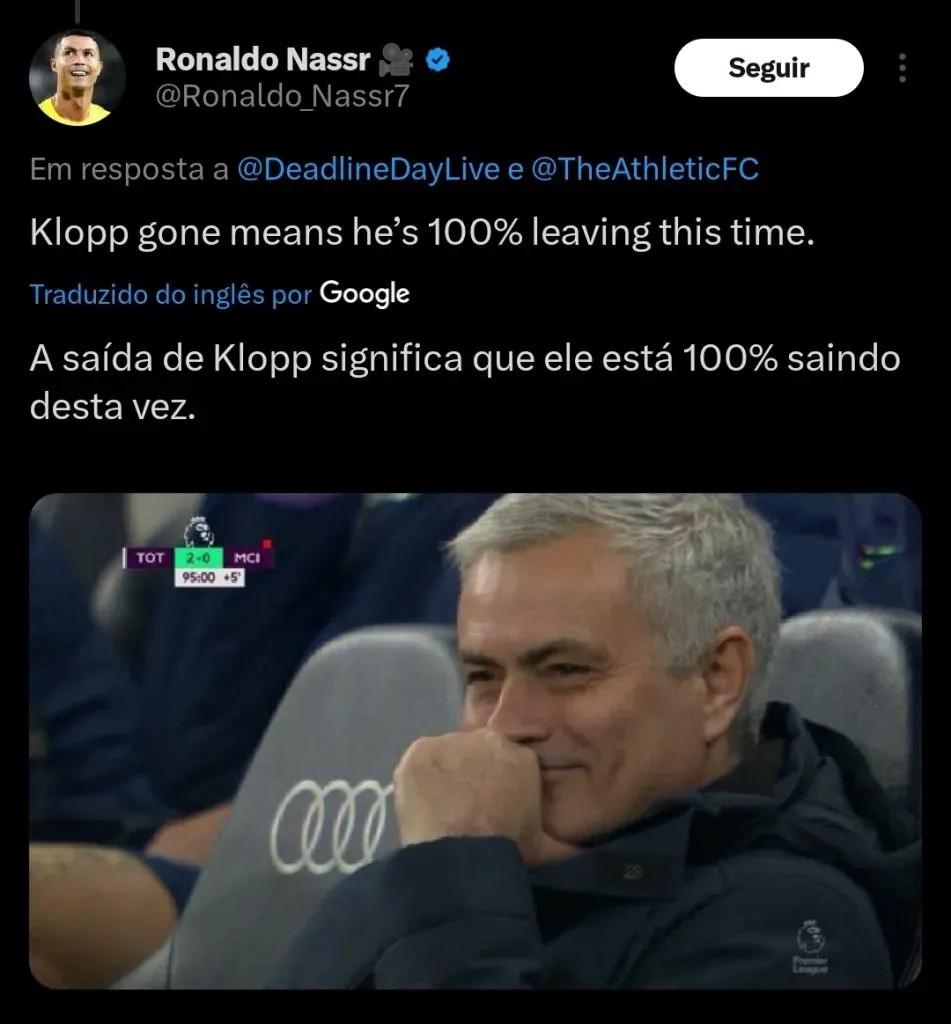Click the Google logo in translation credit
This screenshot has height=1024, width=951.
(x=364, y=294)
